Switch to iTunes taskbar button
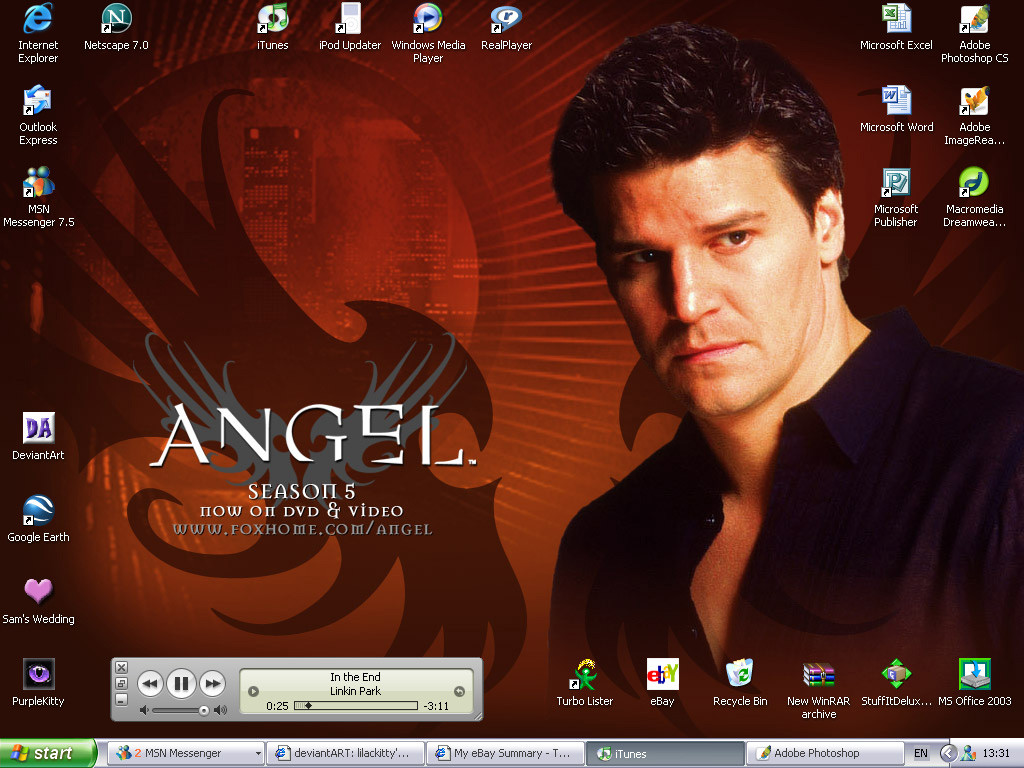Image resolution: width=1024 pixels, height=768 pixels. [665, 753]
